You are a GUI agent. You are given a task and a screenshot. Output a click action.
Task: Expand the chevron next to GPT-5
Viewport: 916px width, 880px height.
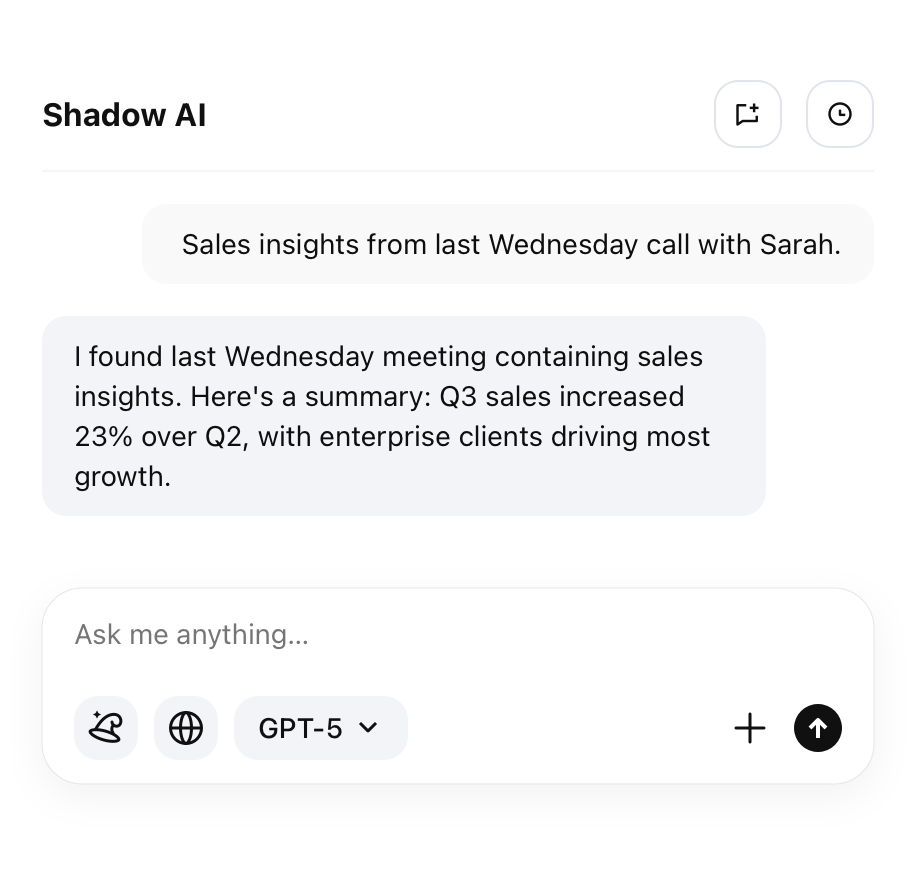(x=368, y=728)
